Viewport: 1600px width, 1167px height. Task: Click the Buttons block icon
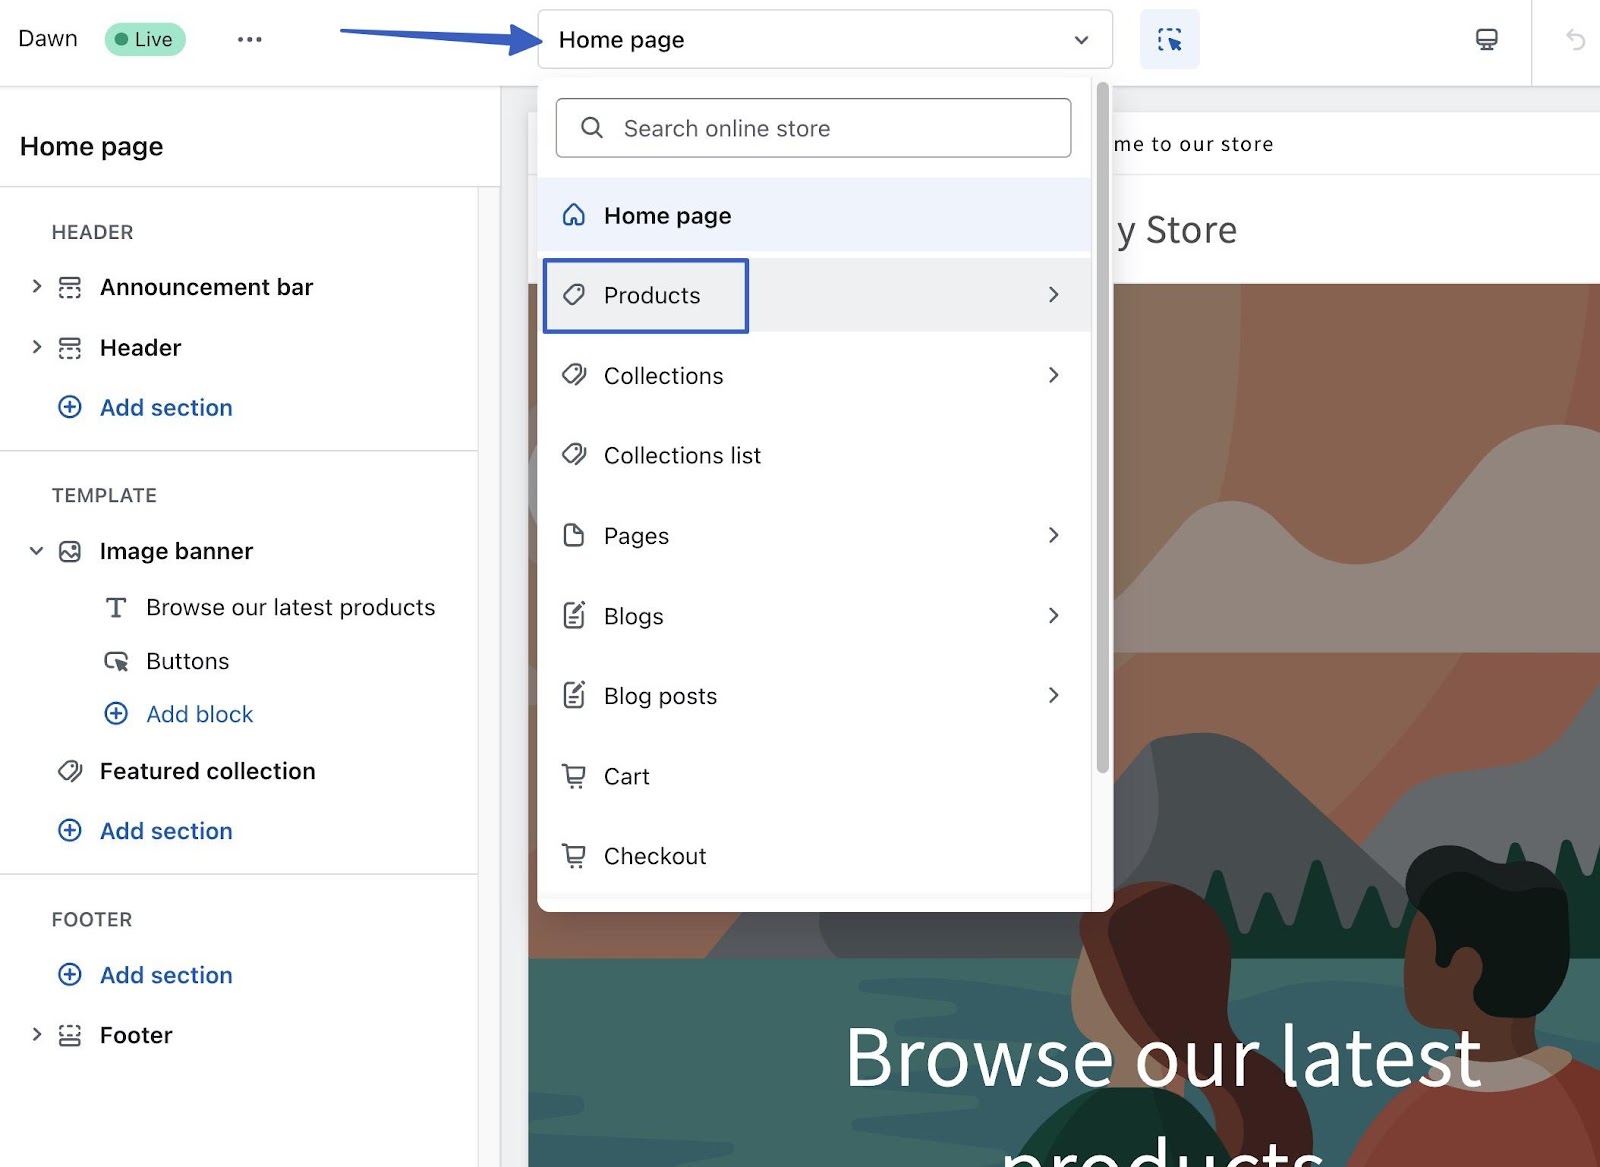tap(116, 662)
